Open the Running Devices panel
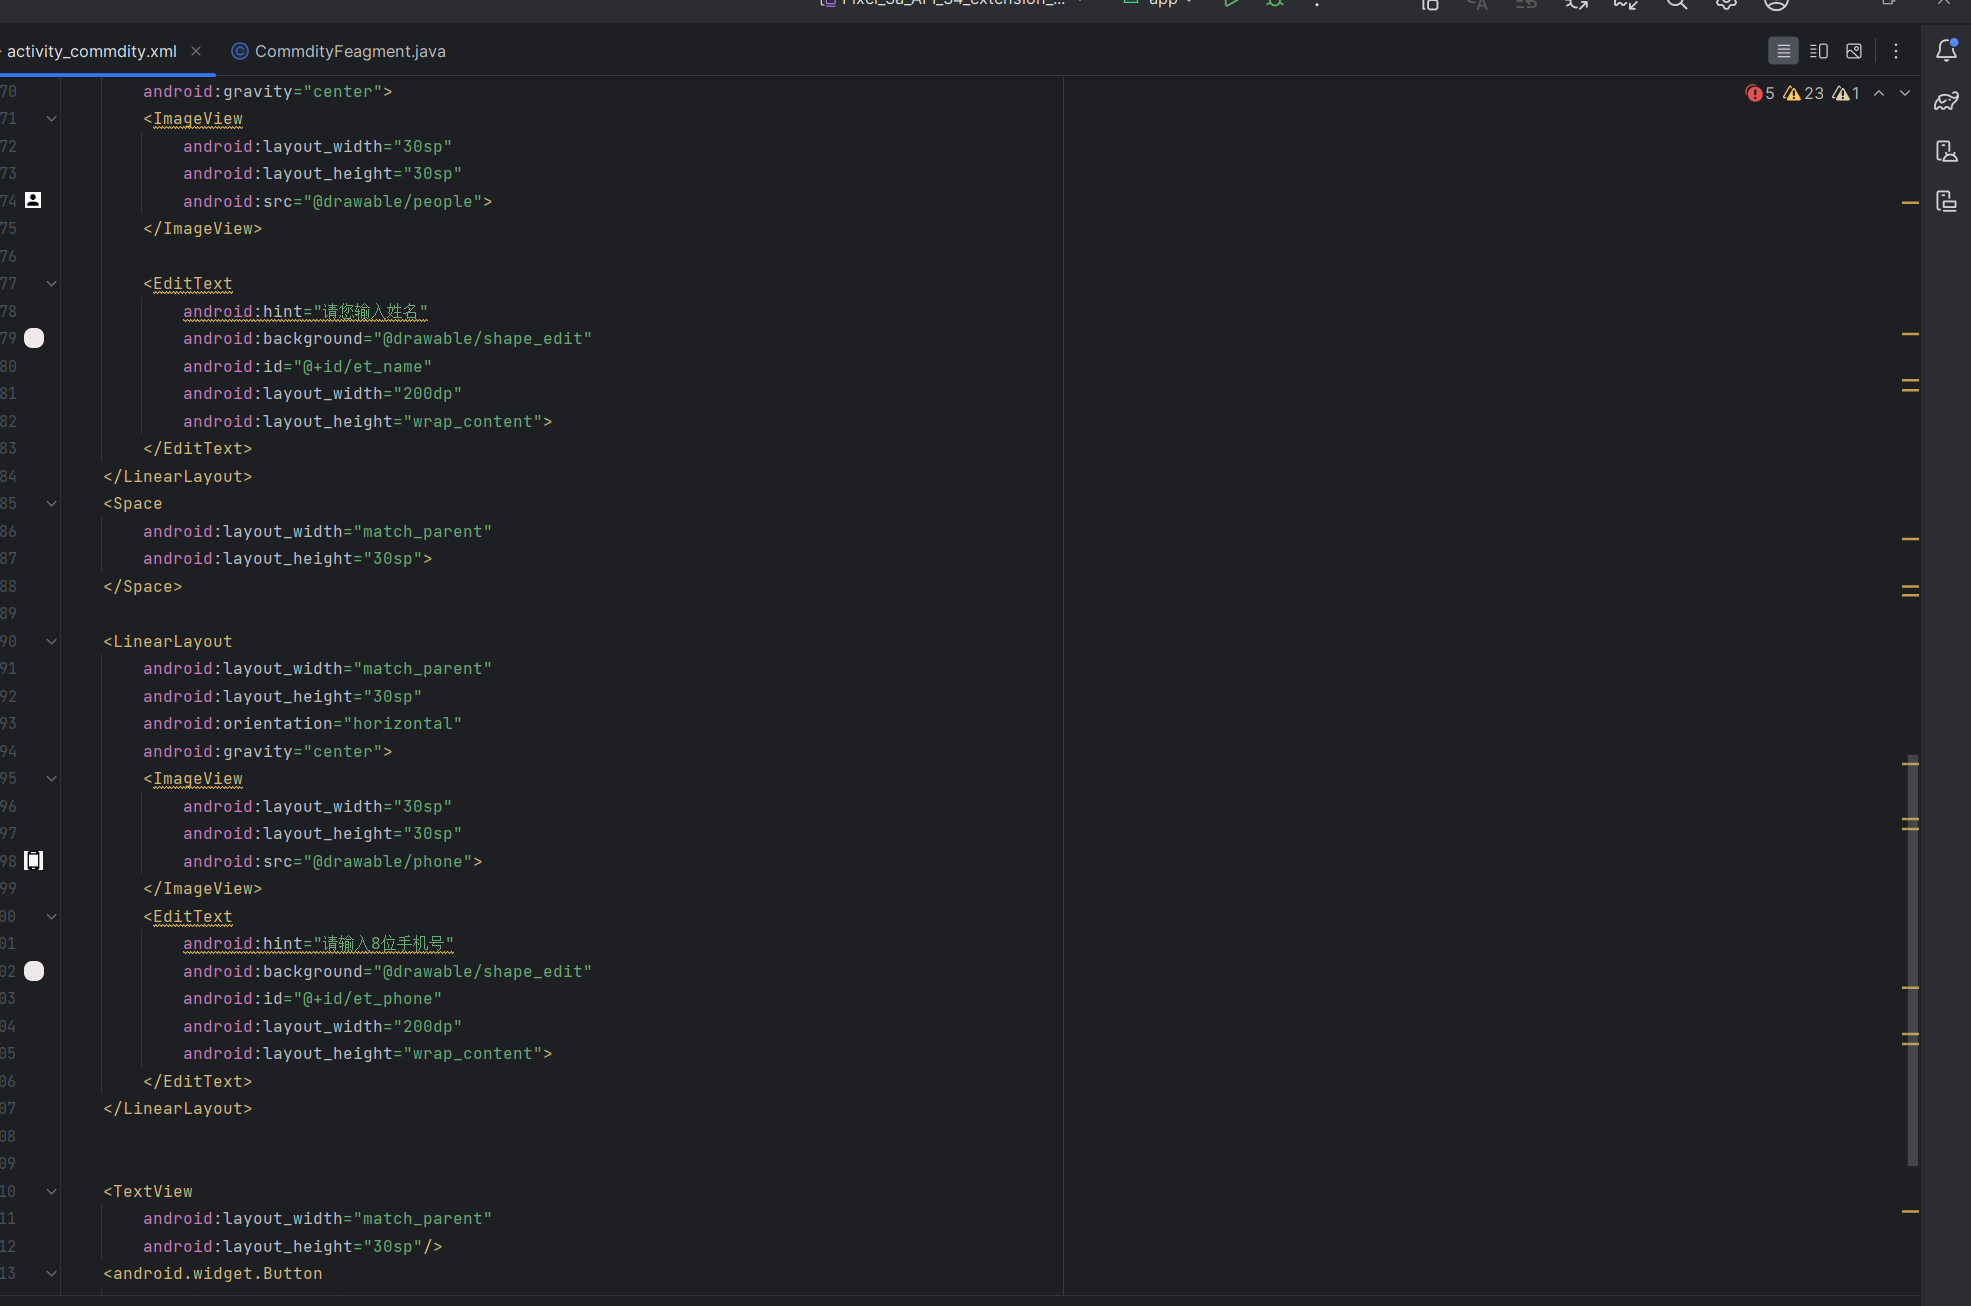The height and width of the screenshot is (1306, 1971). [x=1946, y=201]
